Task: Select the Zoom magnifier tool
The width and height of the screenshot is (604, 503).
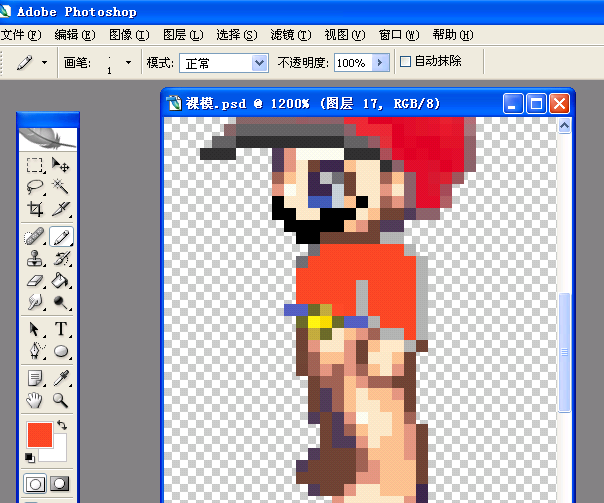Action: point(60,400)
